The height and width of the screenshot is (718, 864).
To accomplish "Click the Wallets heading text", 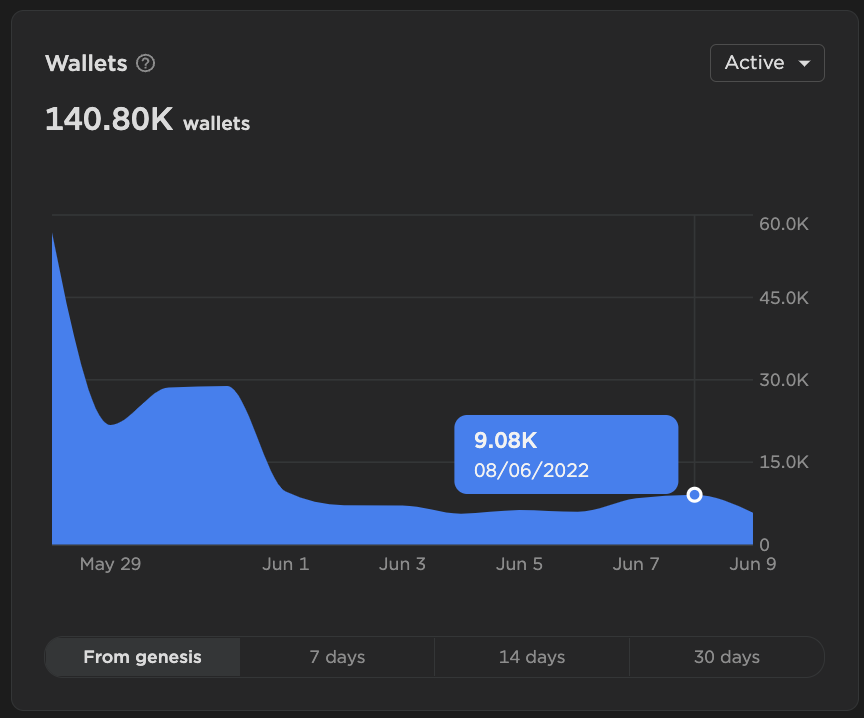I will (x=86, y=63).
